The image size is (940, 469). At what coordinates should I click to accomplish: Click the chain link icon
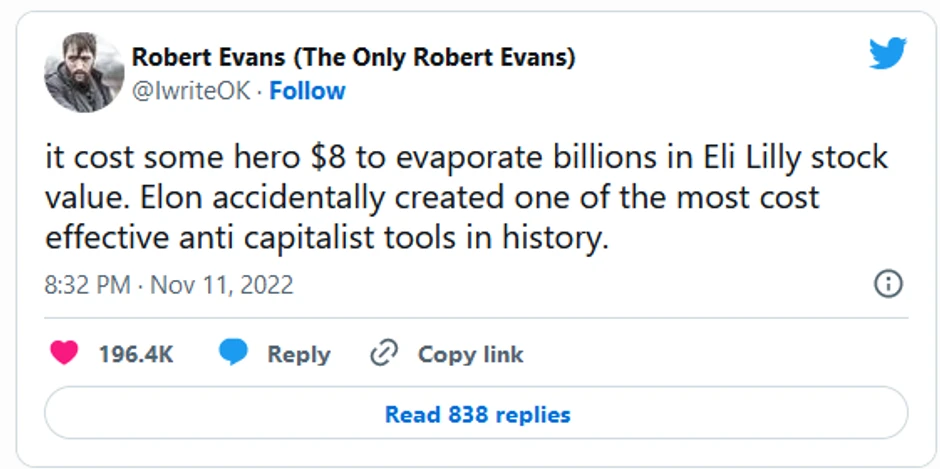tap(384, 353)
